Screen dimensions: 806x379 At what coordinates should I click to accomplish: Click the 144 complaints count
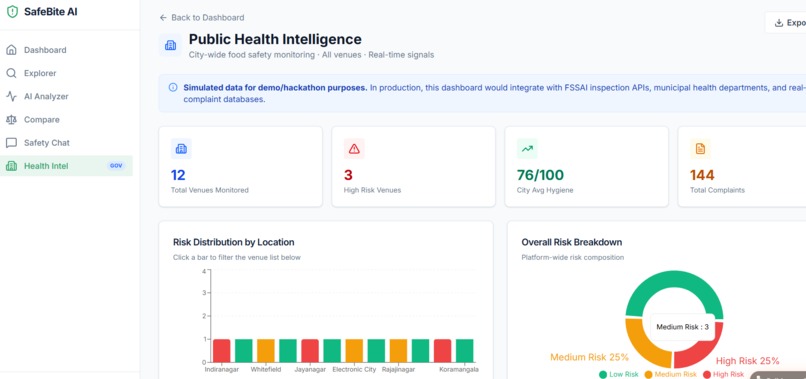(702, 175)
